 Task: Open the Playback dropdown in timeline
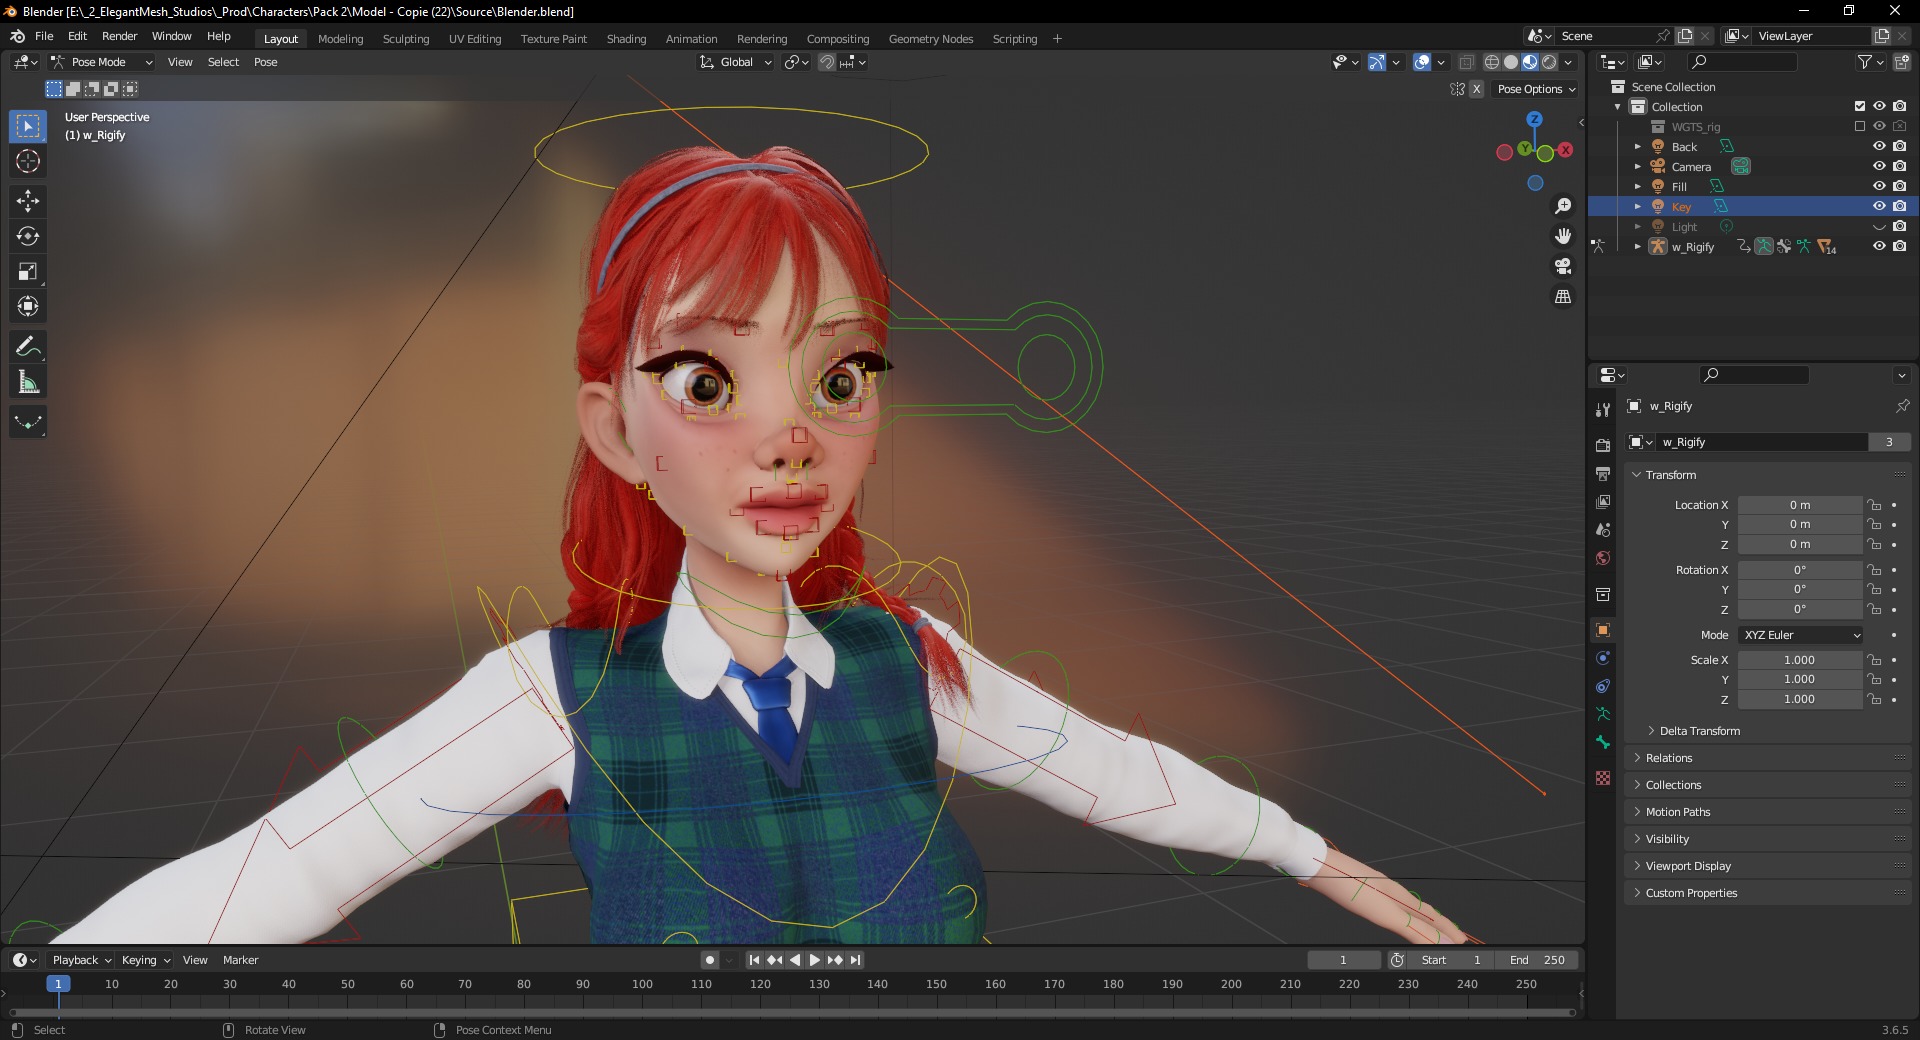click(x=82, y=960)
